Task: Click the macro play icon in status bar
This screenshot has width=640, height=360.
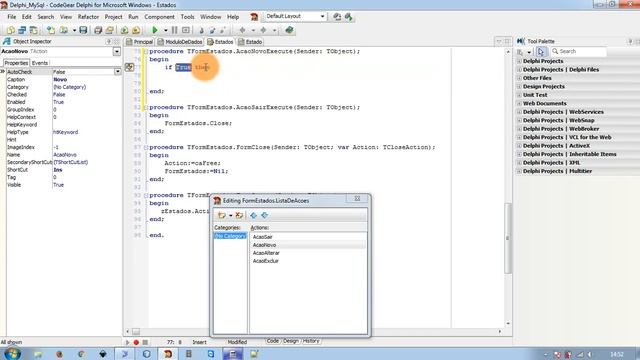Action: point(127,342)
